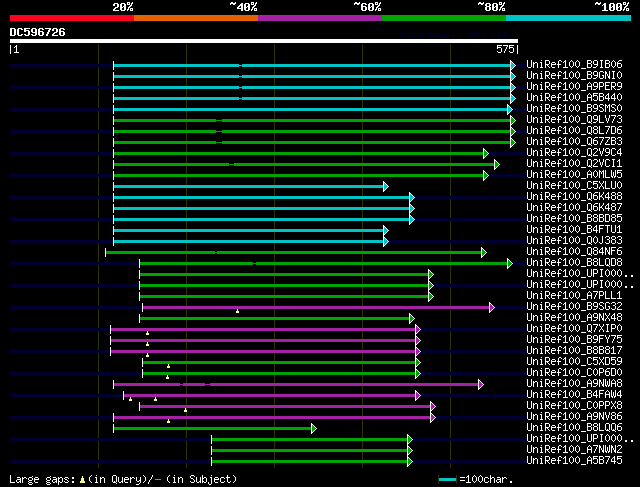Select the UniRef100_C0P6D0 hit name
The image size is (640, 487).
point(574,373)
